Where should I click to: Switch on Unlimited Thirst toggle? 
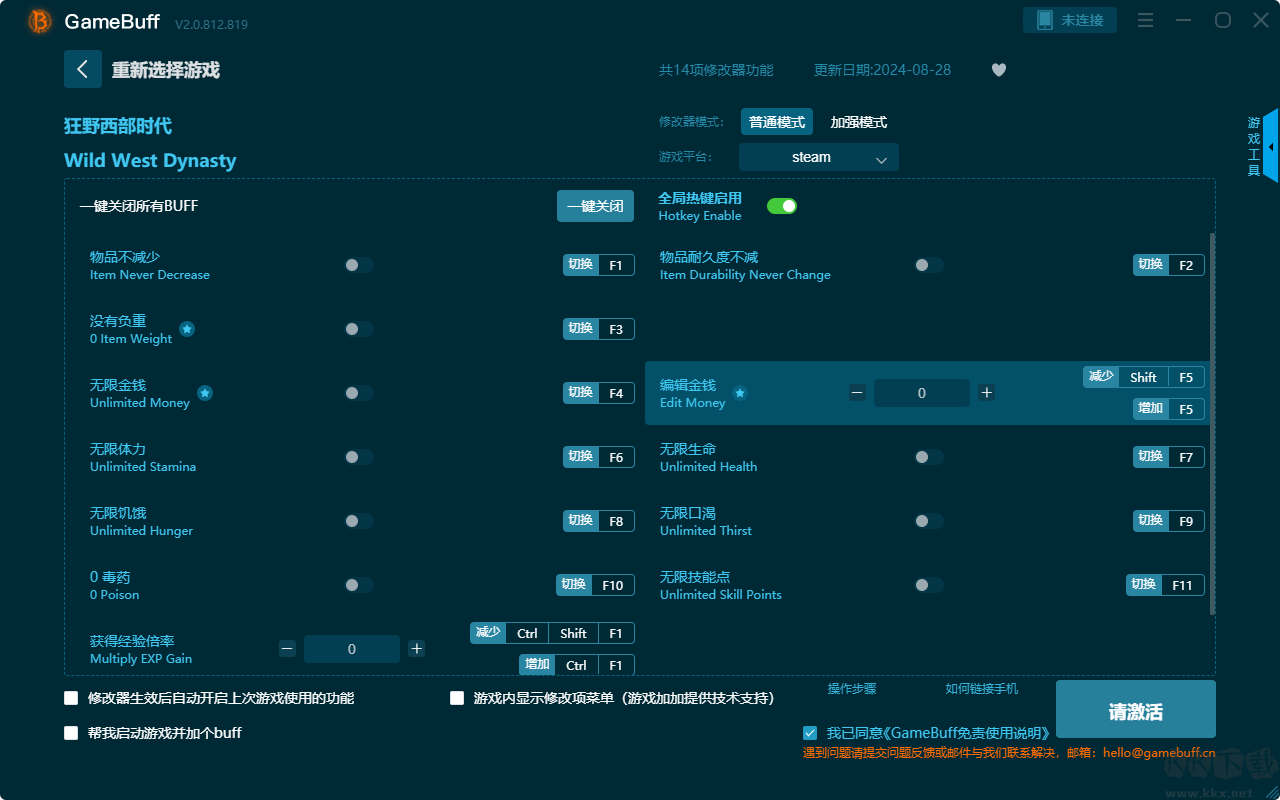coord(929,521)
